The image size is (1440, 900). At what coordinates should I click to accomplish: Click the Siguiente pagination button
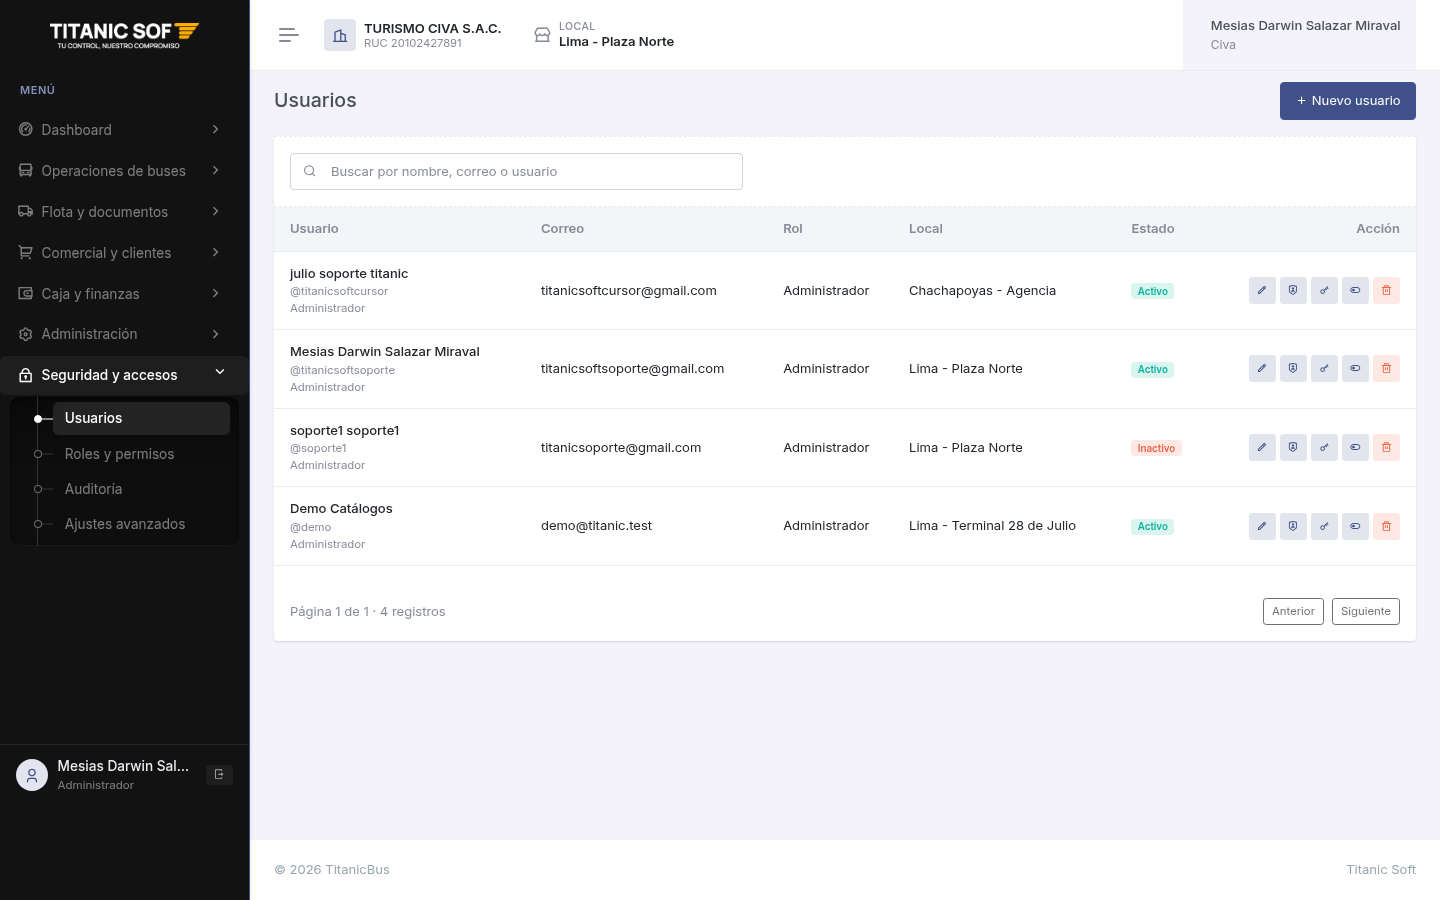(1366, 611)
